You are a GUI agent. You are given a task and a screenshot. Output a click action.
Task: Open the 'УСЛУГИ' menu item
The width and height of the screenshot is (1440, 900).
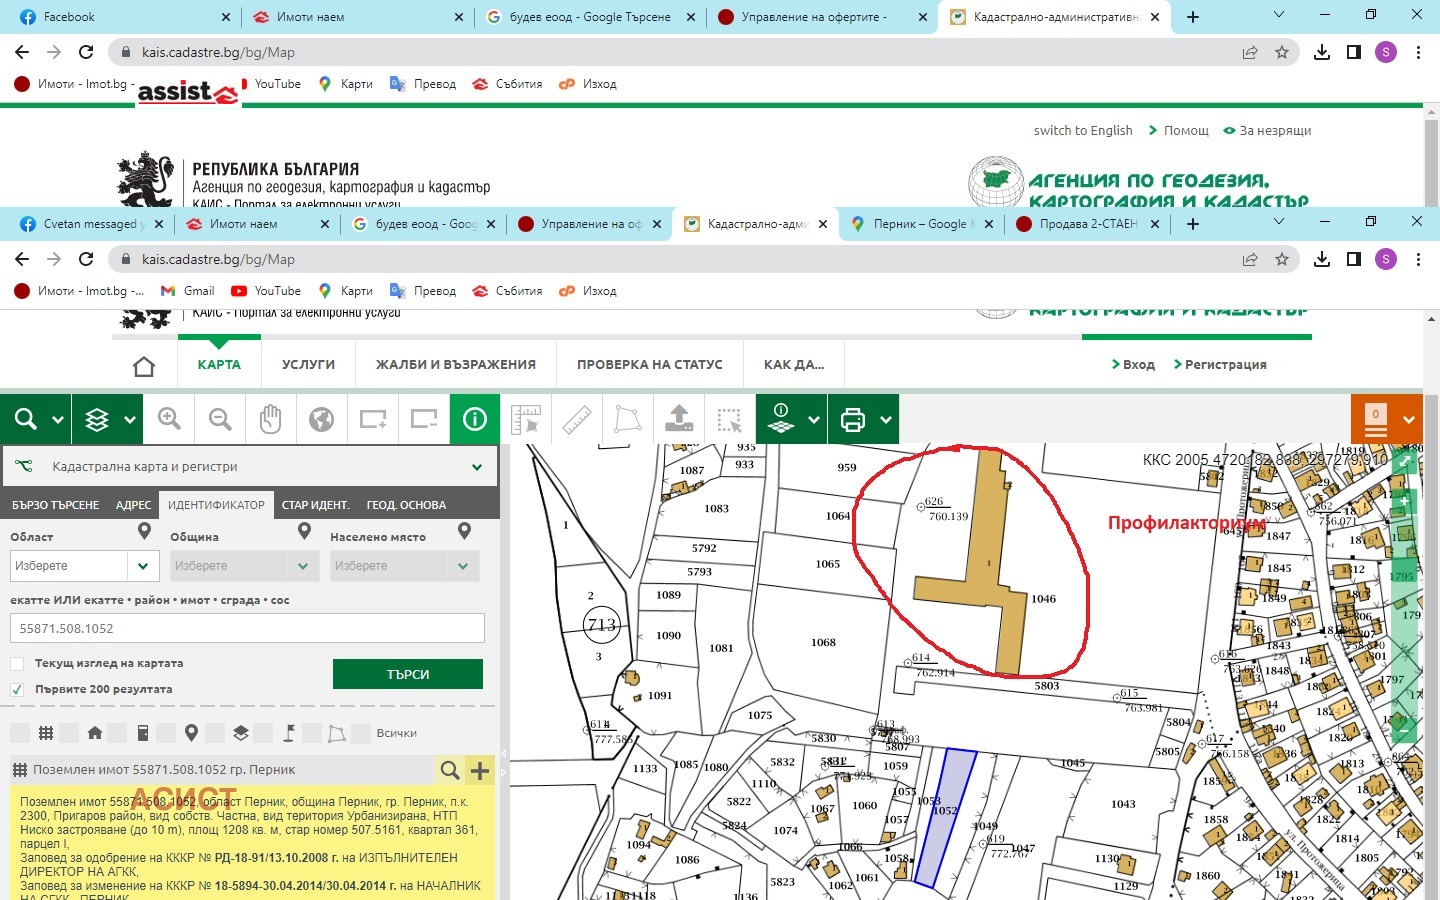coord(308,365)
